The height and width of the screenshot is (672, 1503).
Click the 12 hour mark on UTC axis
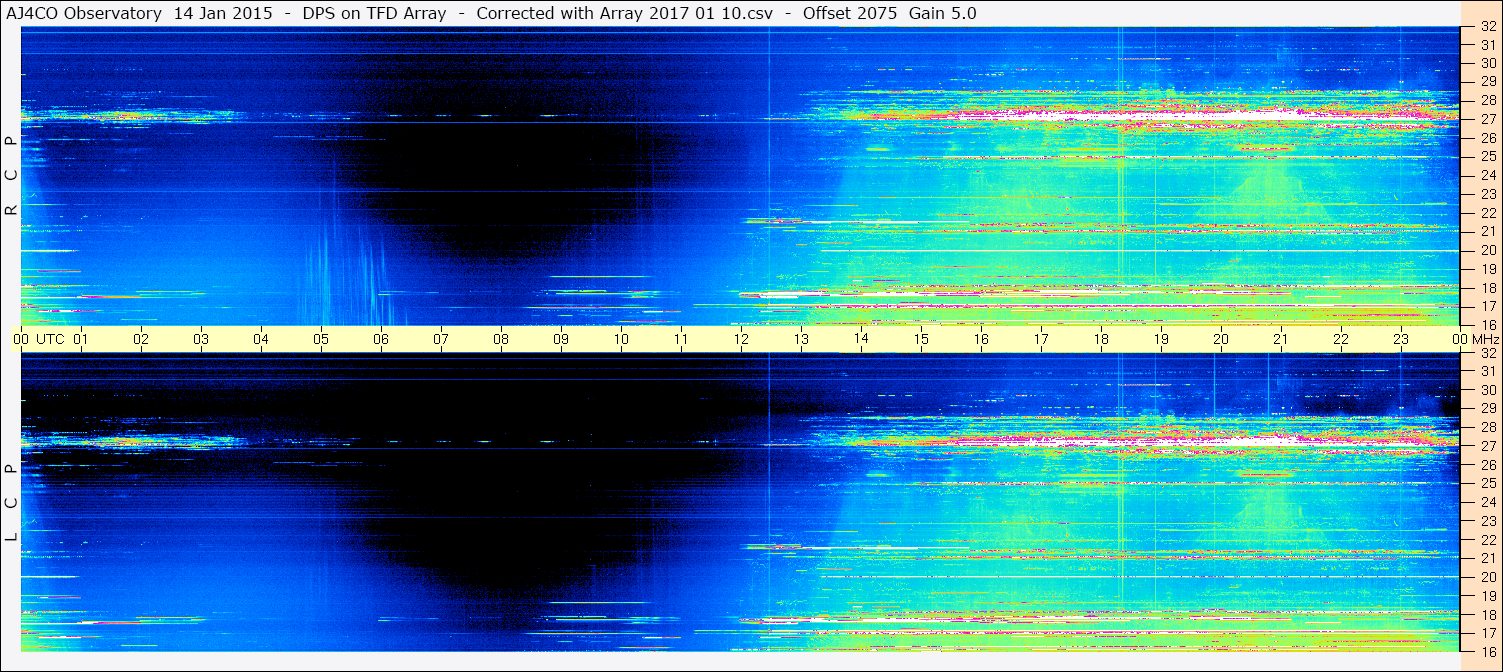(741, 339)
